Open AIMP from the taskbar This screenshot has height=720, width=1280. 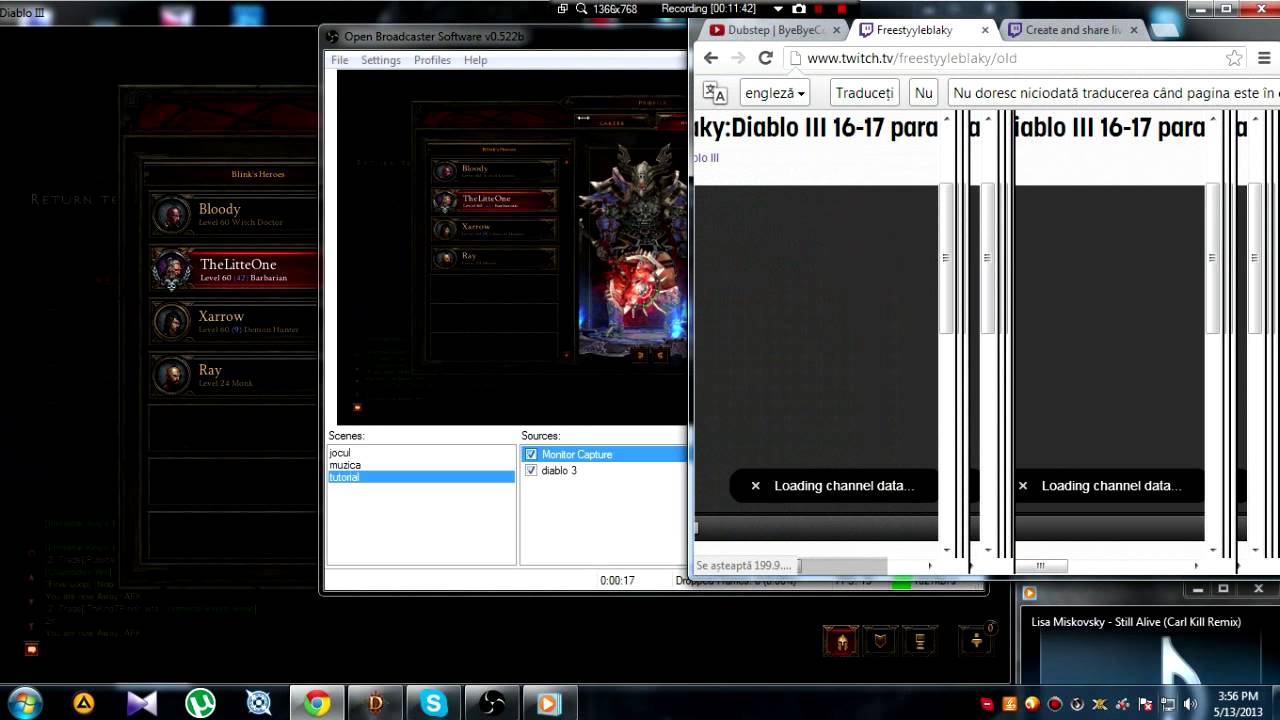coord(83,703)
